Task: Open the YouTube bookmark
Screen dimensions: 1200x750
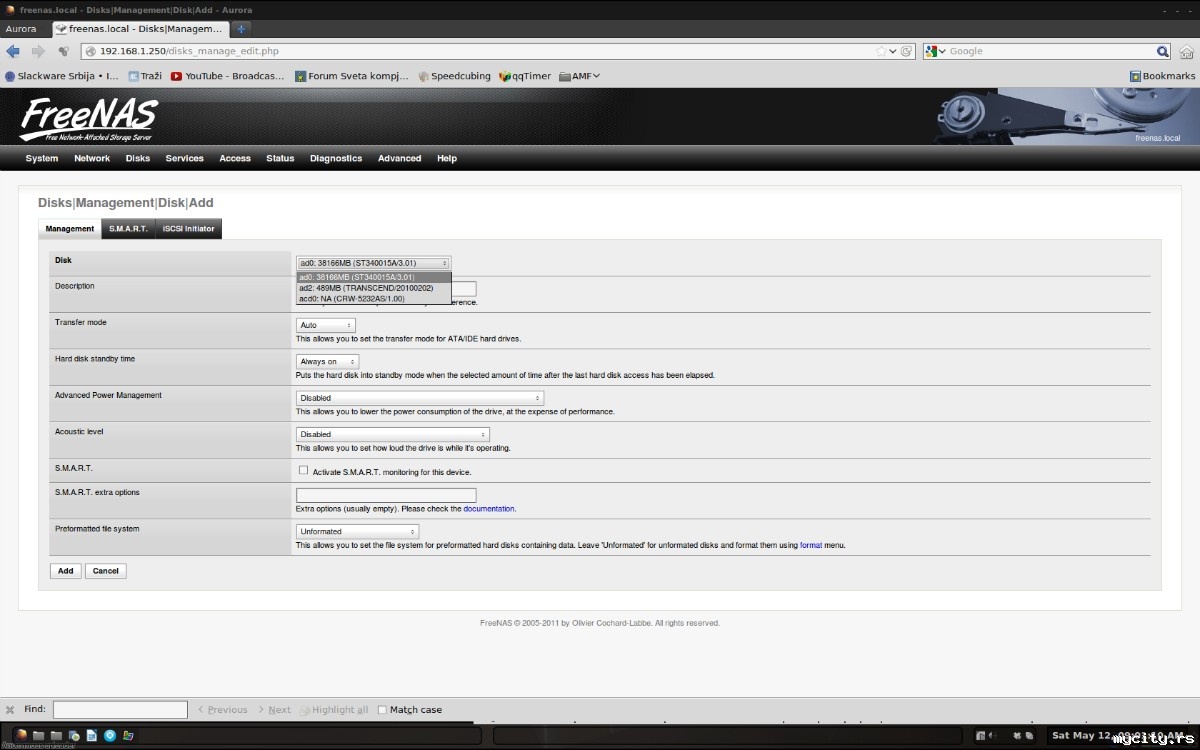Action: tap(228, 76)
